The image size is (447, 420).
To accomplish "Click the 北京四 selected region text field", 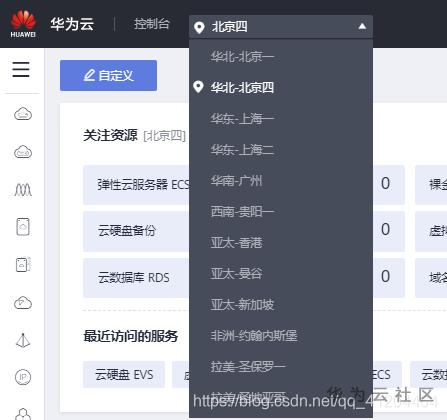I will point(281,27).
